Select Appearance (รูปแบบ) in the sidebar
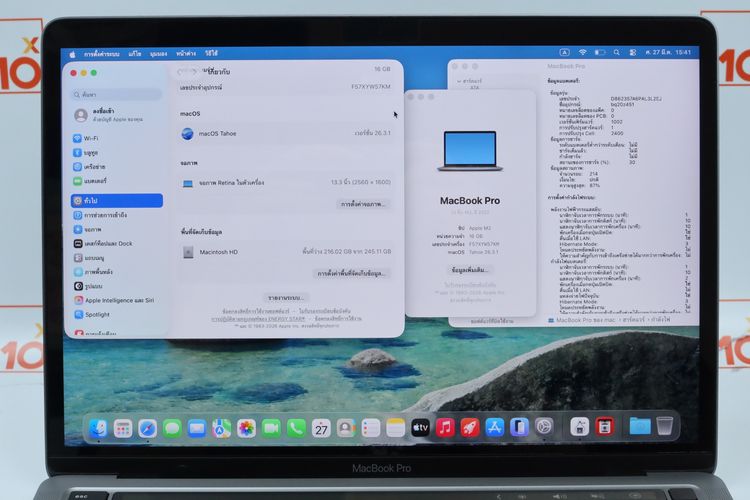Viewport: 750px width, 500px height. pyautogui.click(x=117, y=286)
